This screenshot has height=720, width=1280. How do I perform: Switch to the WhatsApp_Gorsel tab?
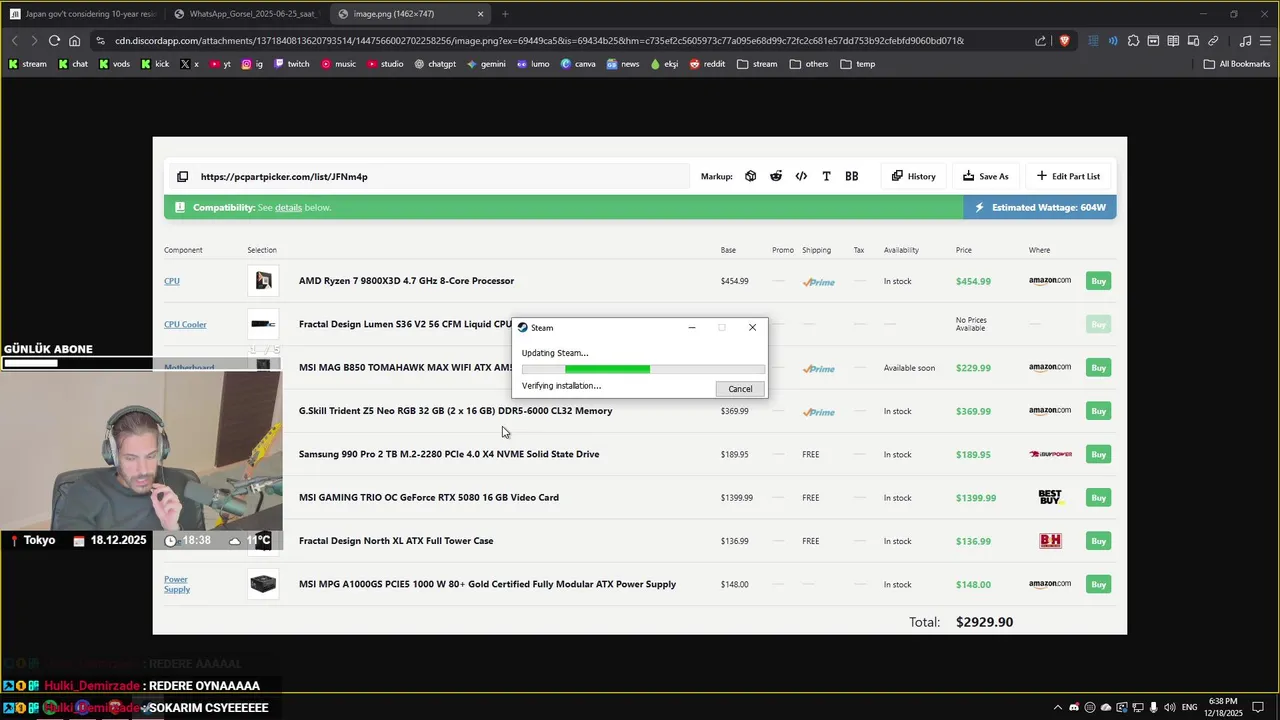pos(247,14)
